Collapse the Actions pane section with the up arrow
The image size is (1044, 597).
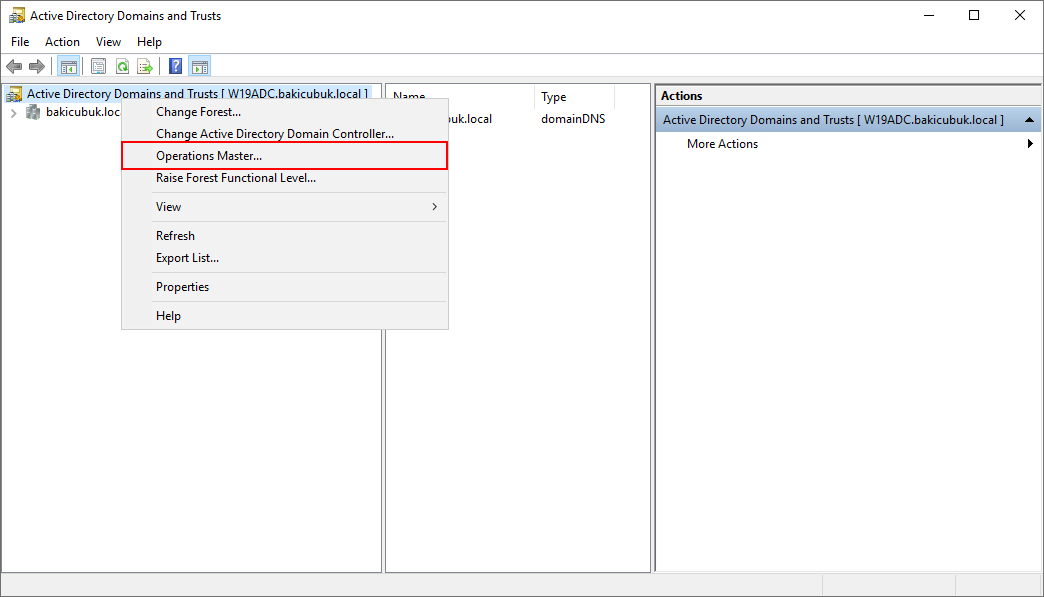1029,120
